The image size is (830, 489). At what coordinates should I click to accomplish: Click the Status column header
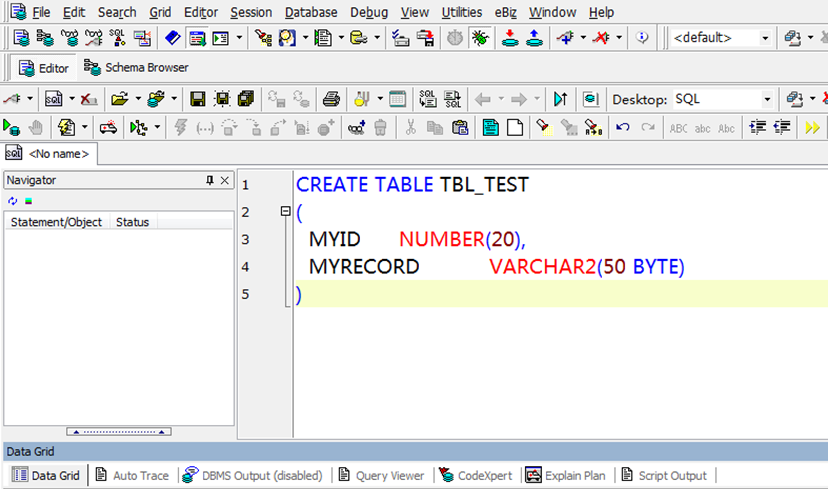[x=132, y=222]
